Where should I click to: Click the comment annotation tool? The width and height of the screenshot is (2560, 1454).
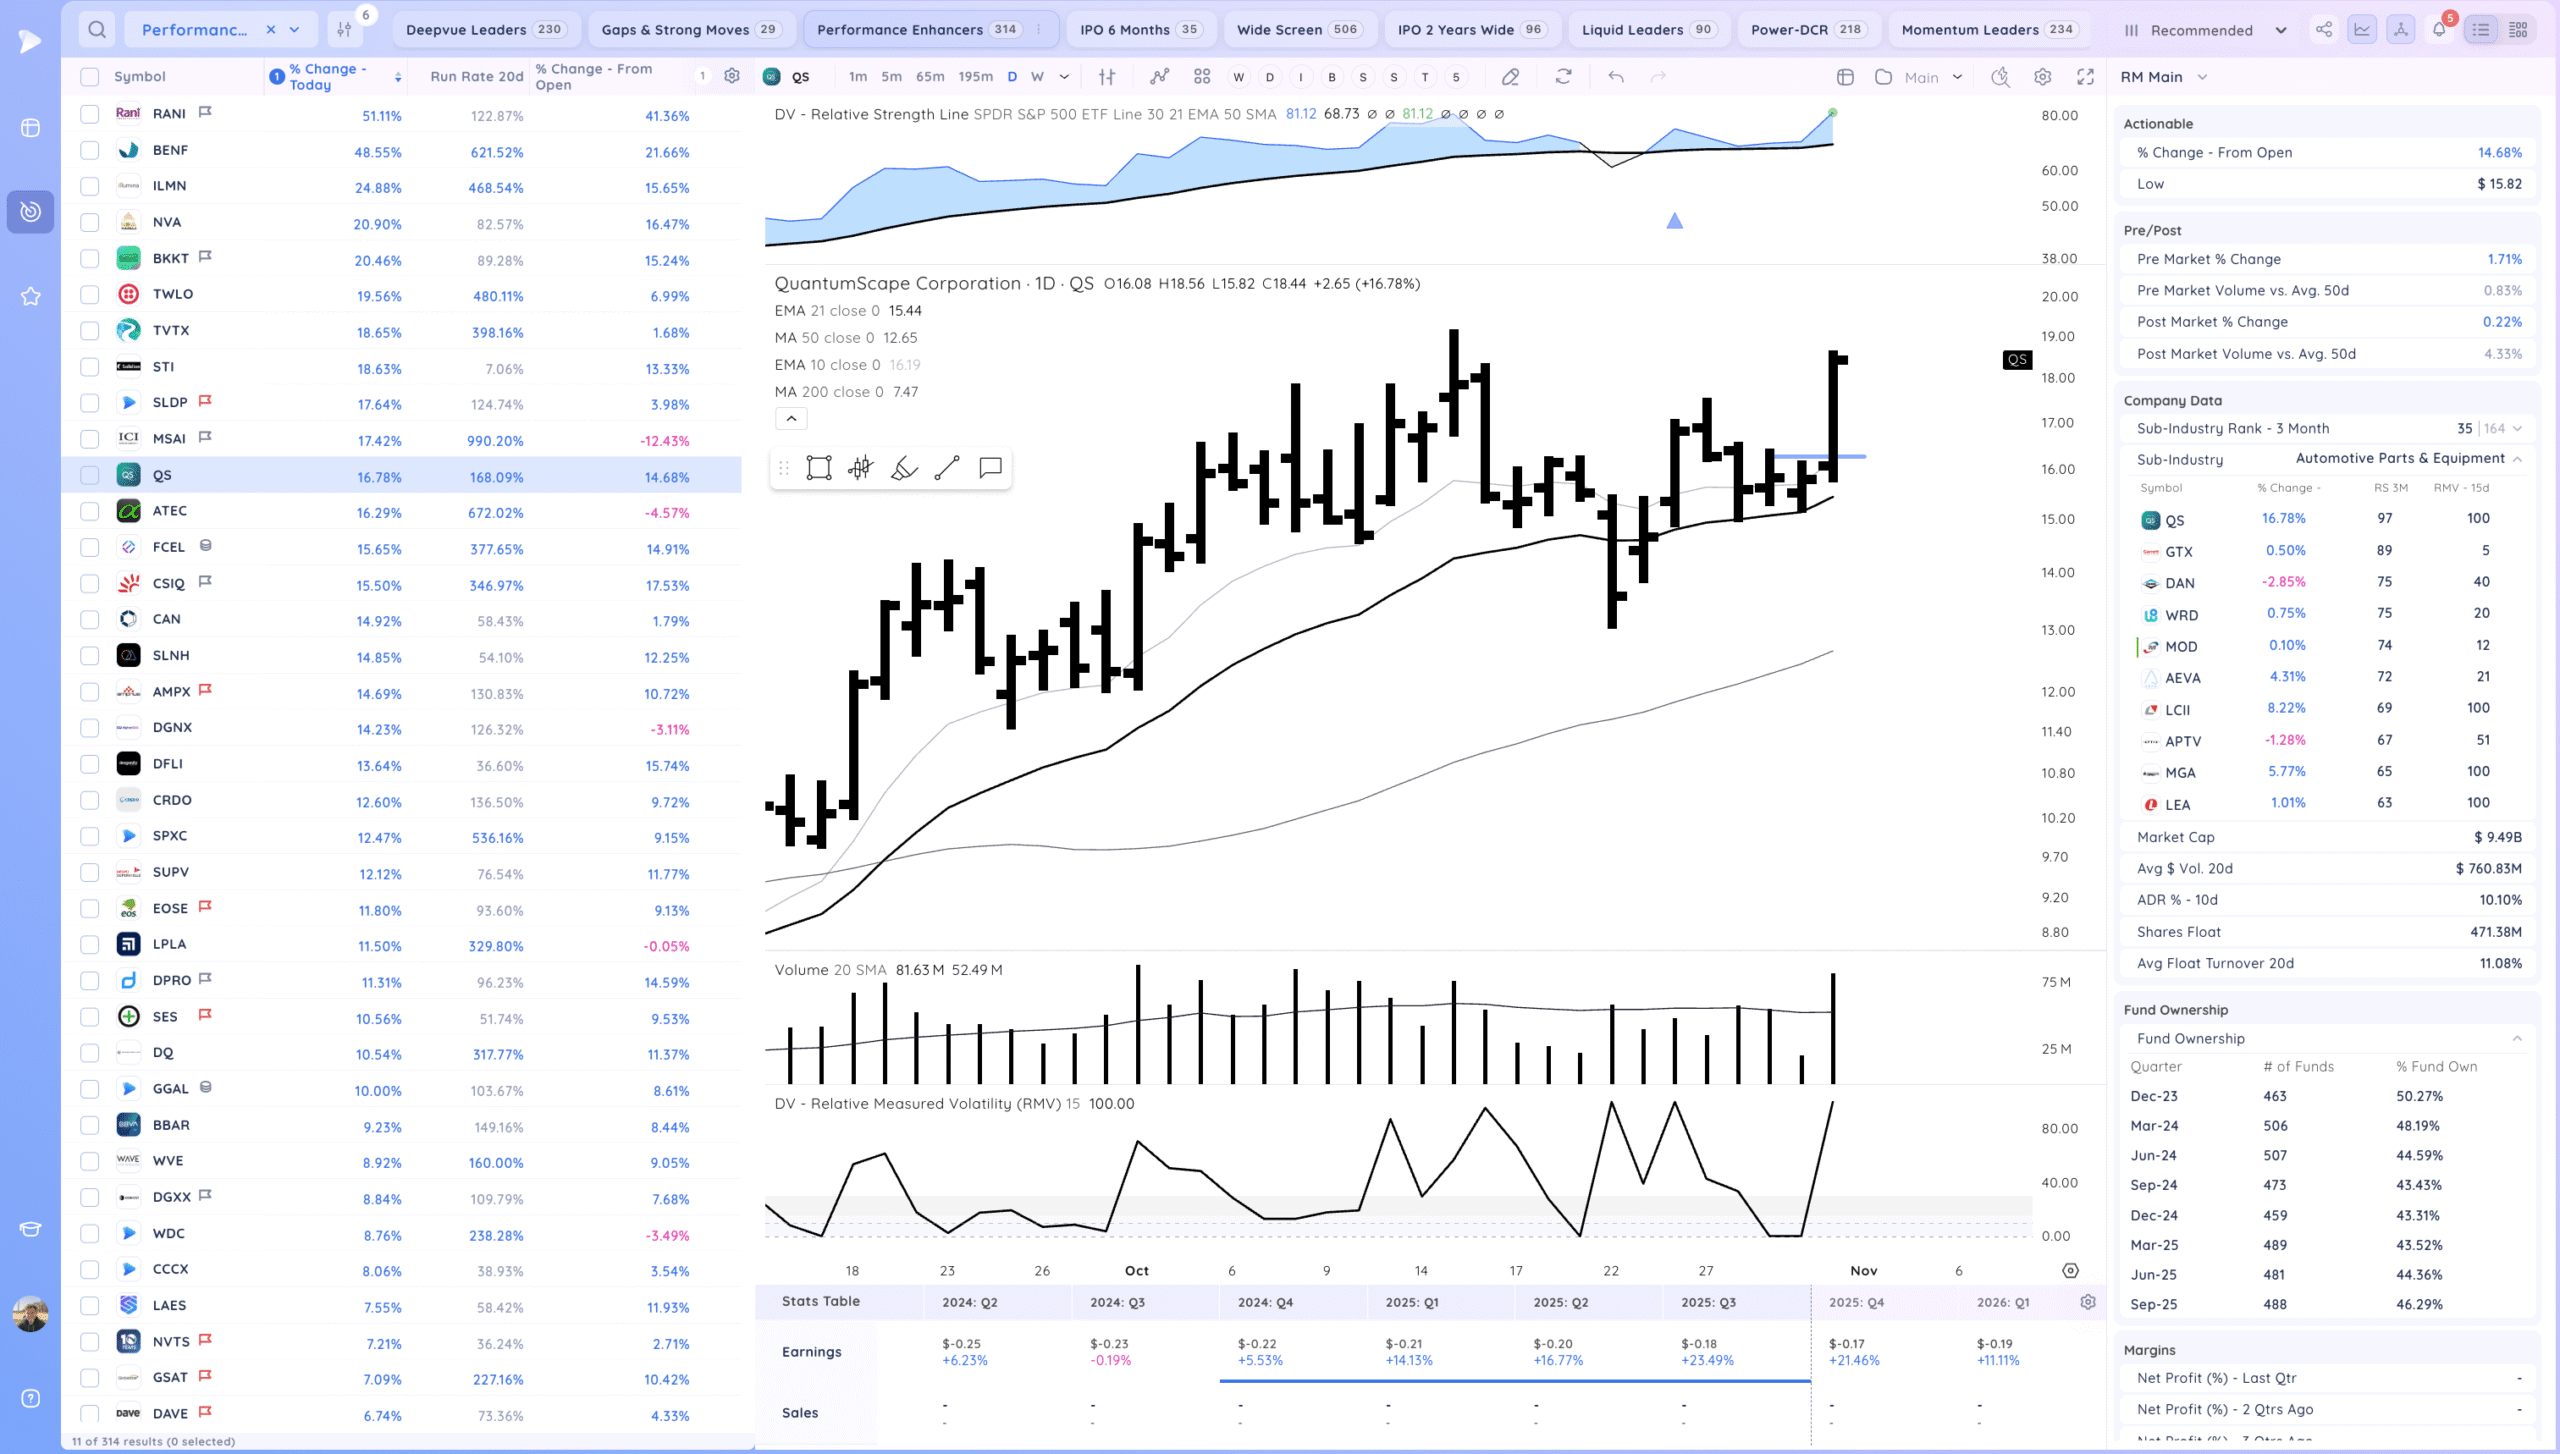(990, 468)
